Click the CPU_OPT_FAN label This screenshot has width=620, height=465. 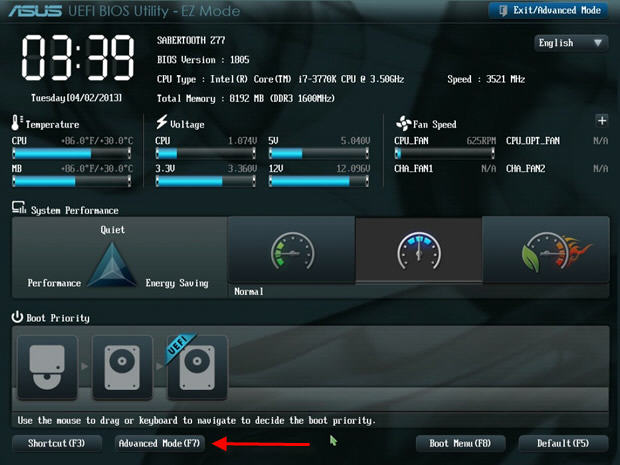point(533,141)
